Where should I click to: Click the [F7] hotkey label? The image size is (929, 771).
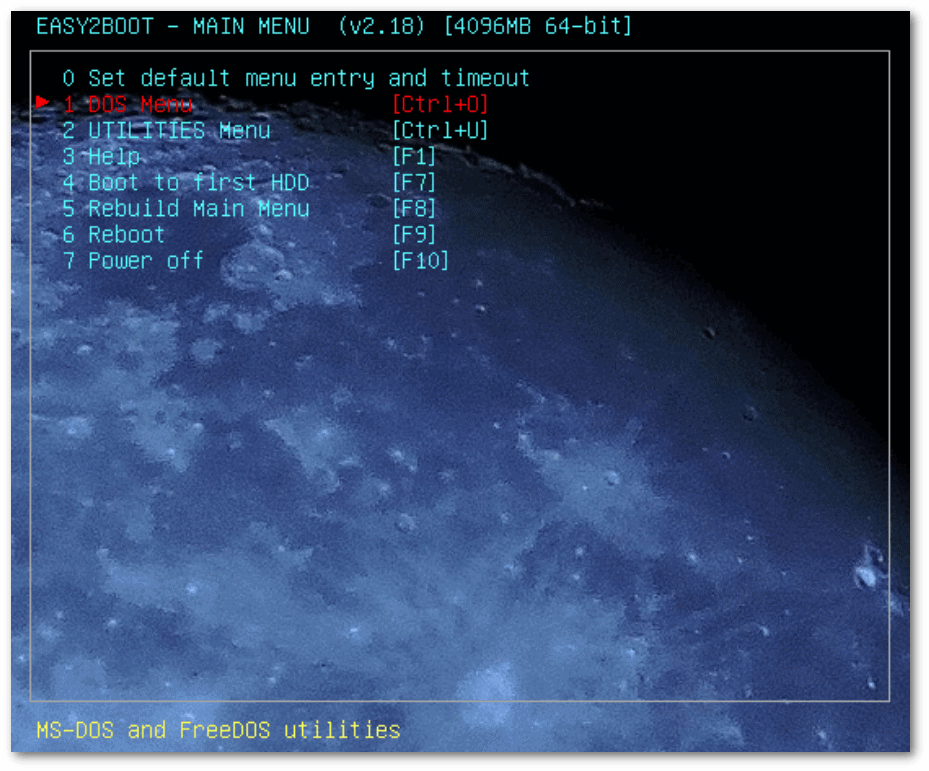tap(413, 182)
